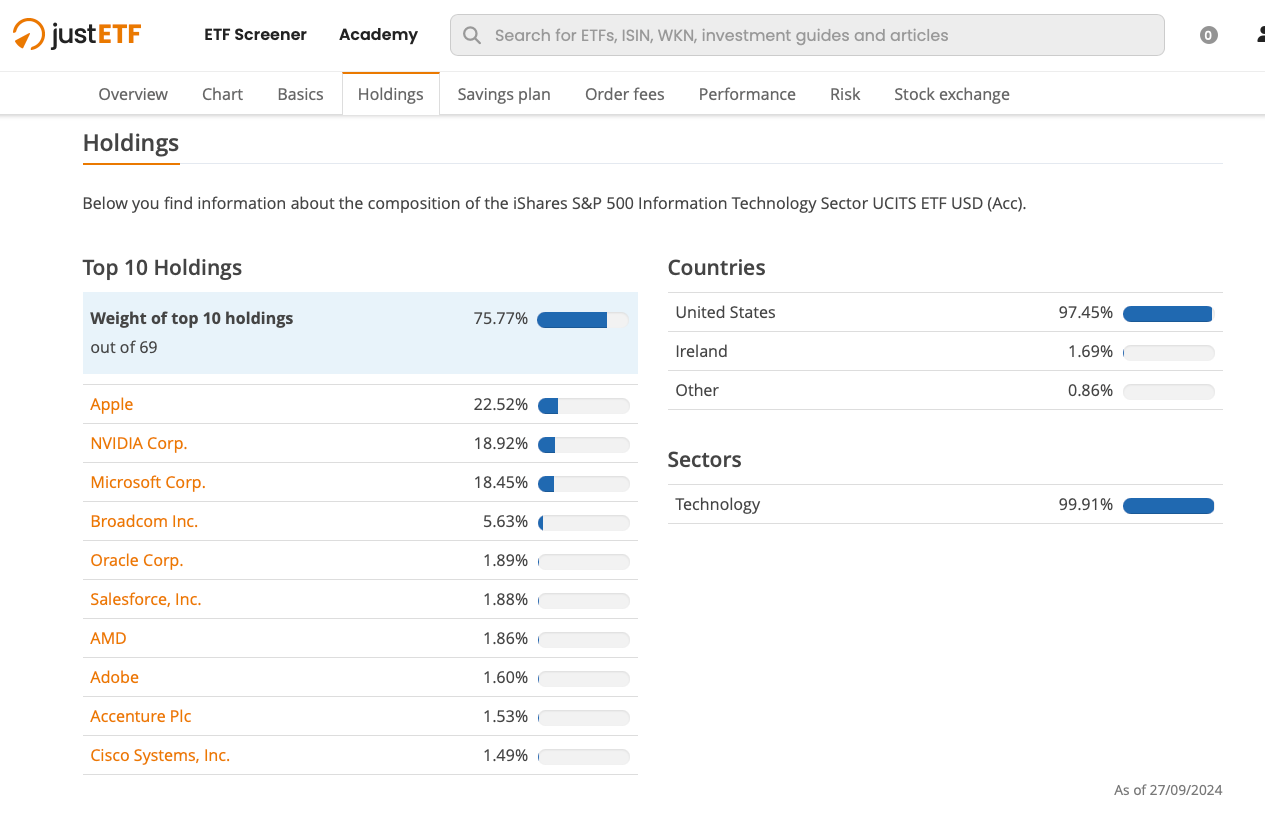Open the Adobe holding link
Screen dimensions: 1265x826
115,677
